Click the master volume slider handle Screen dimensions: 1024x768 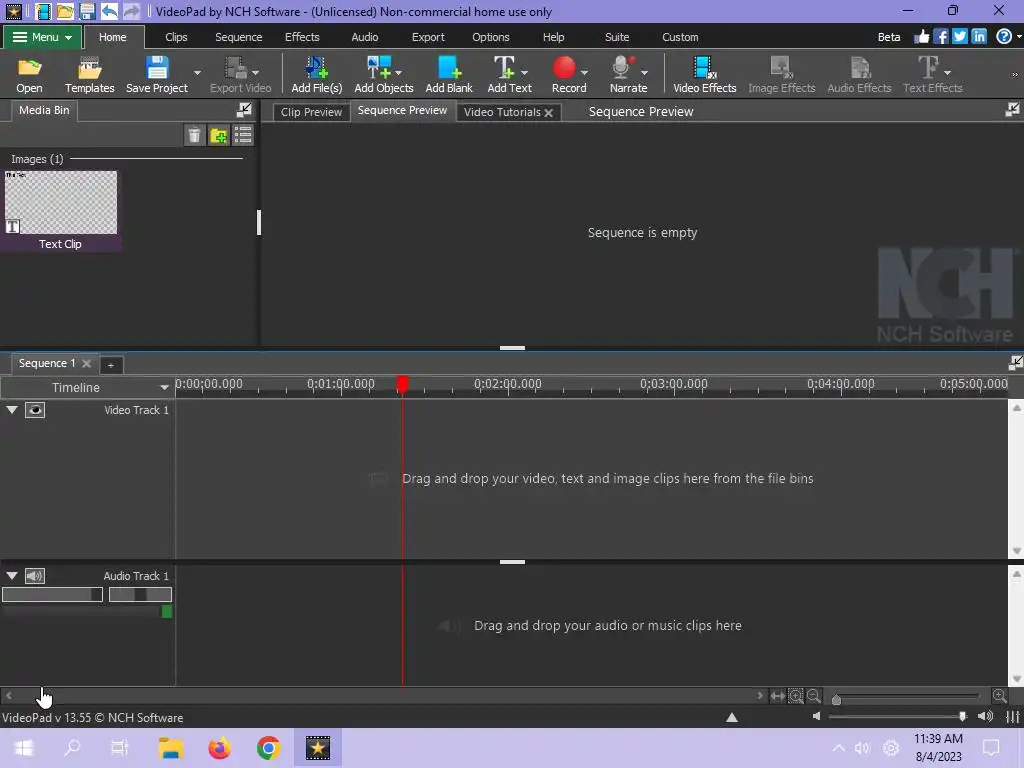point(962,717)
